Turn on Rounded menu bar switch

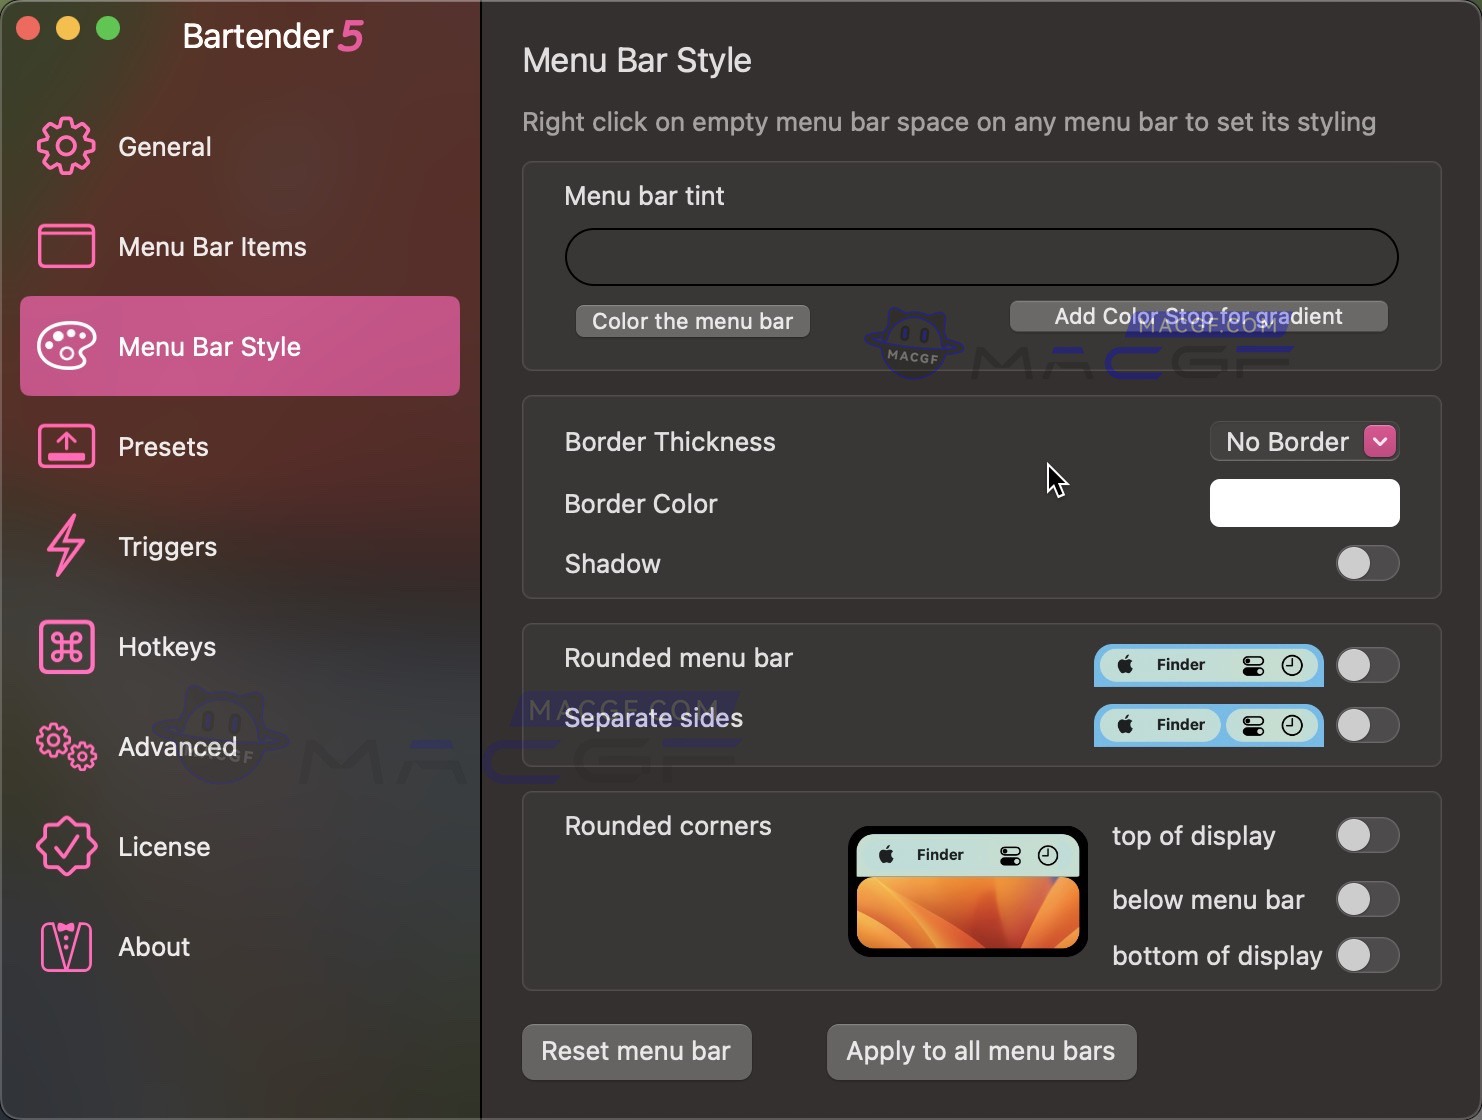coord(1367,665)
